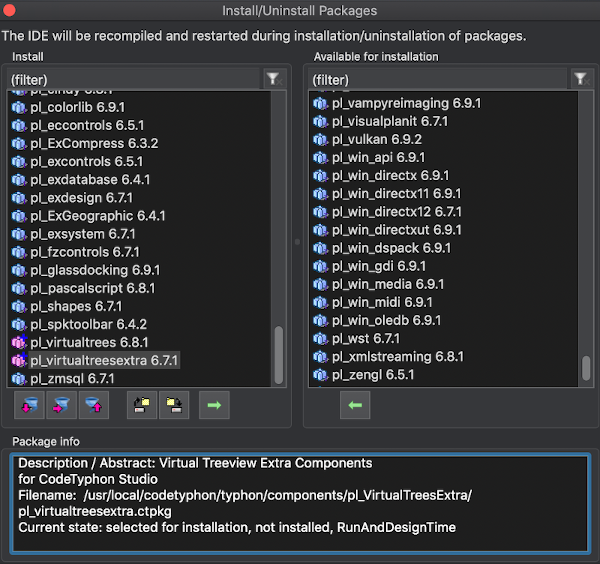The height and width of the screenshot is (564, 600).
Task: Click the typhoon icon with pink up arrow
Action: tap(94, 405)
